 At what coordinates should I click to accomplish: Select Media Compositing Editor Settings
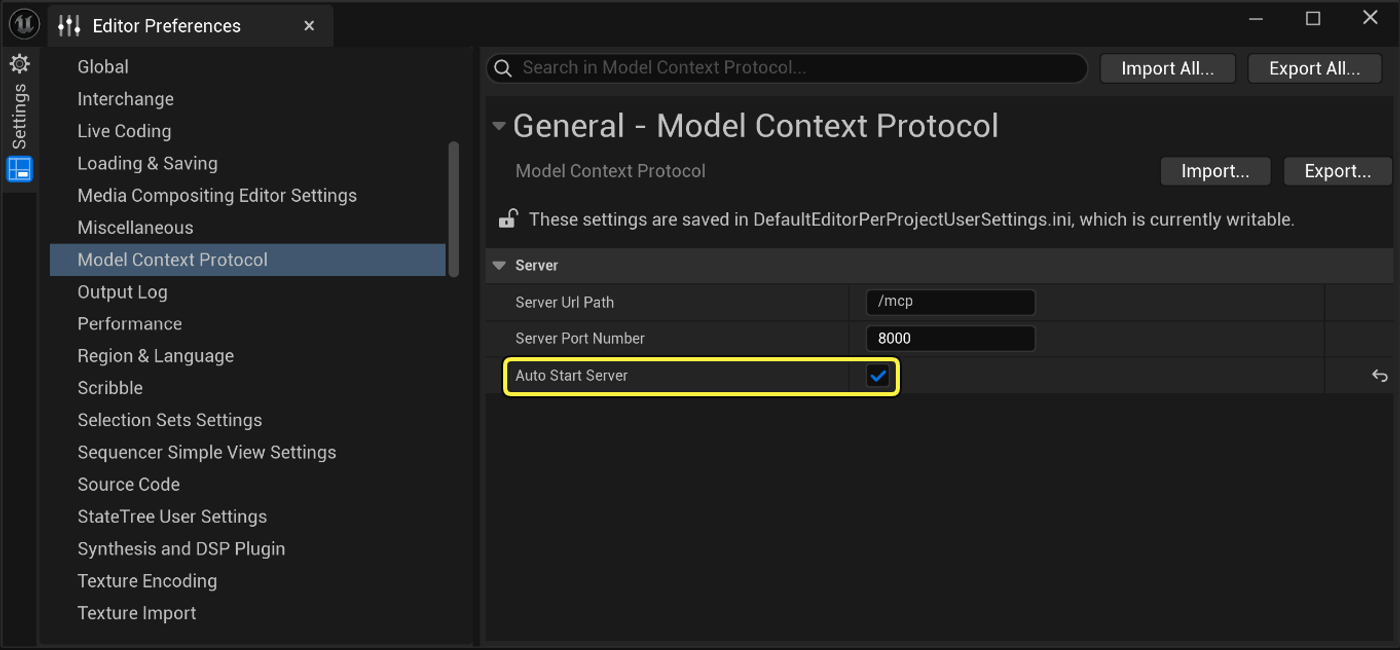point(217,195)
